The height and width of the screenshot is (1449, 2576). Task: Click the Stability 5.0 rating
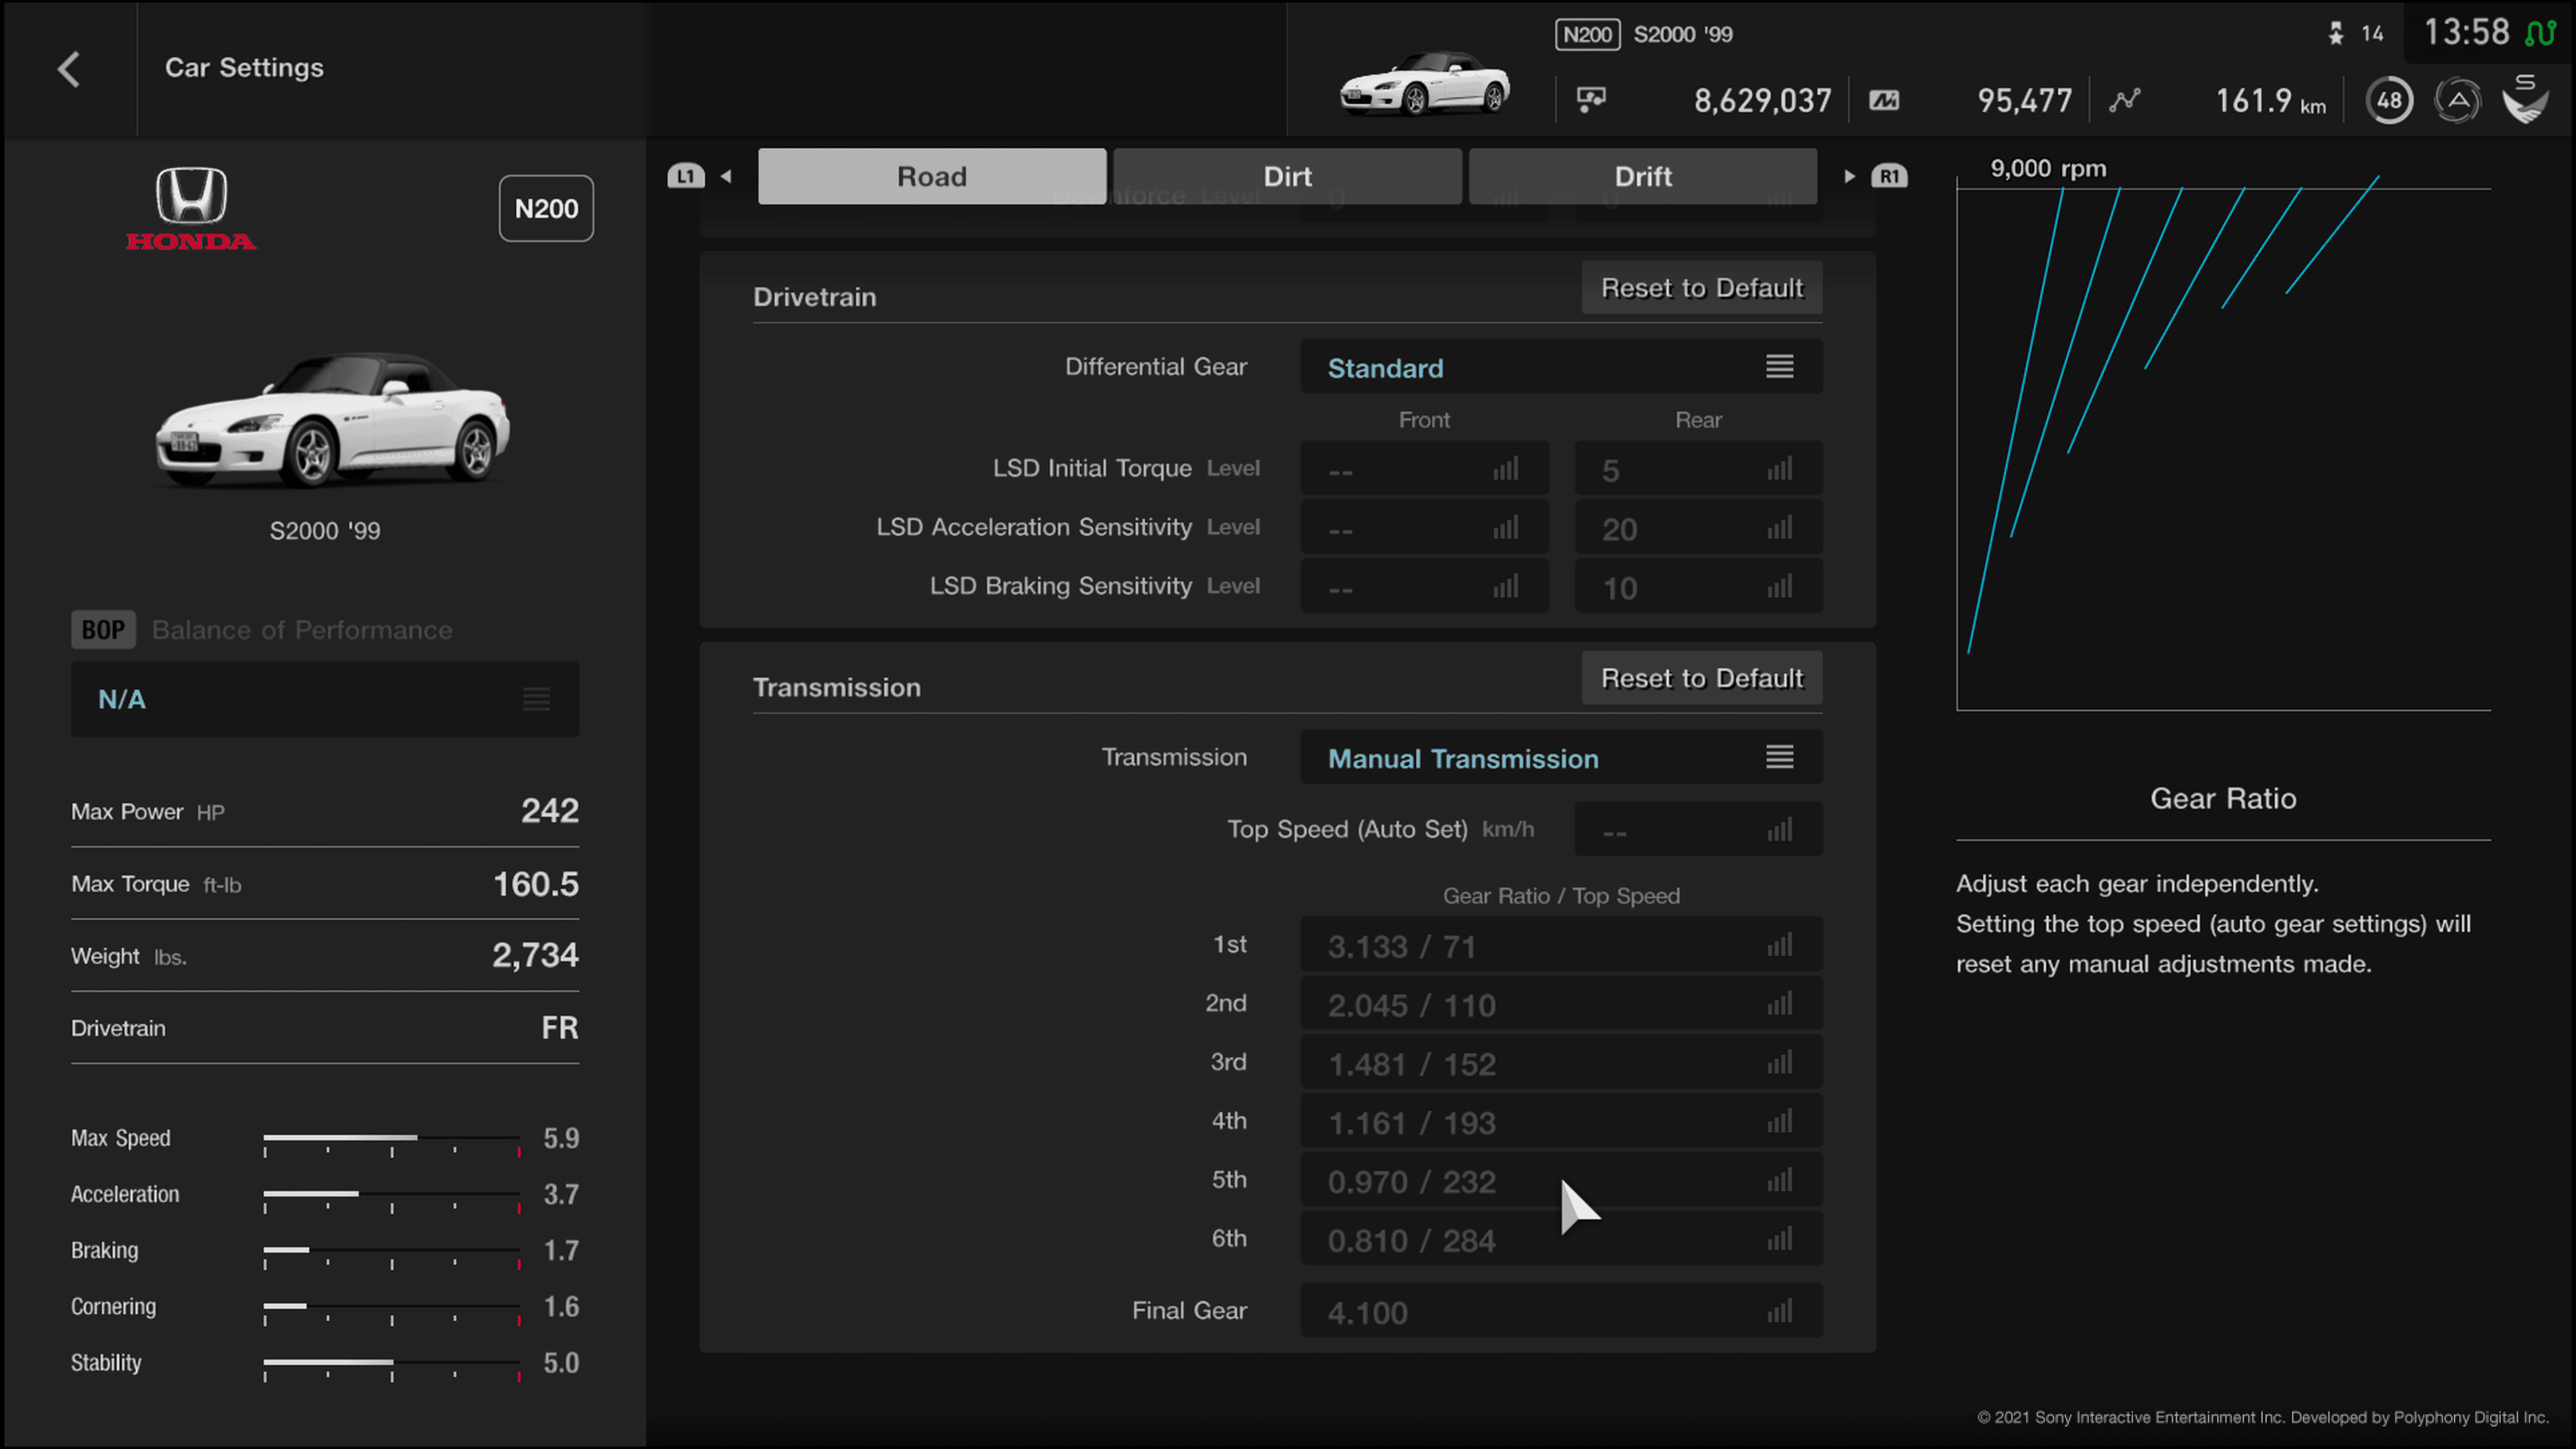coord(561,1362)
